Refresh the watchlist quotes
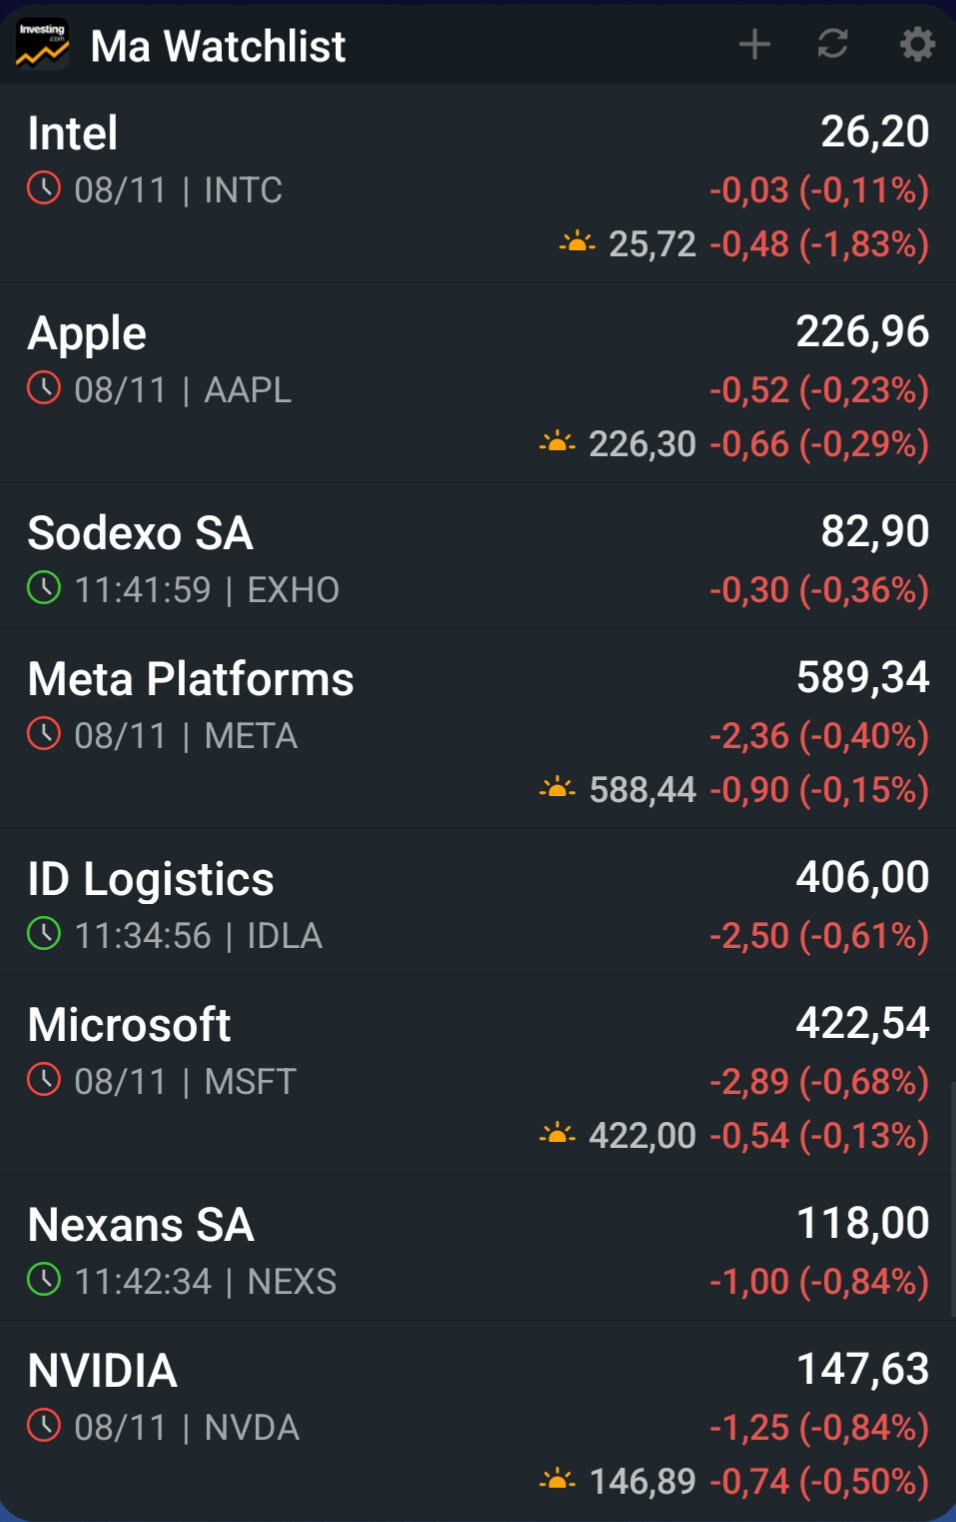The height and width of the screenshot is (1522, 956). pos(833,45)
